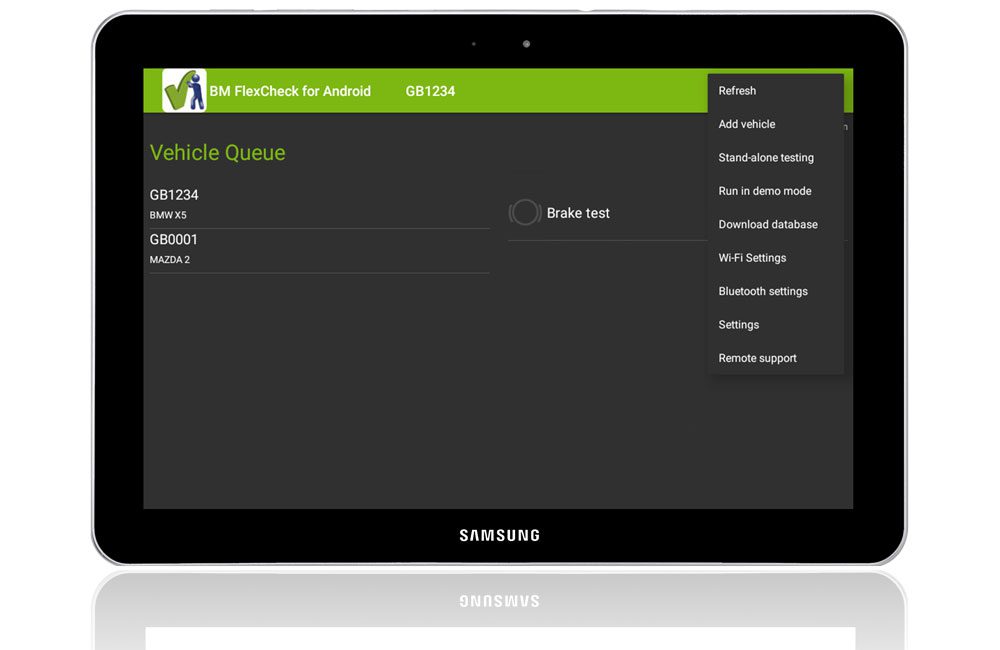This screenshot has width=1000, height=650.
Task: Open Bluetooth settings from menu
Action: point(763,291)
